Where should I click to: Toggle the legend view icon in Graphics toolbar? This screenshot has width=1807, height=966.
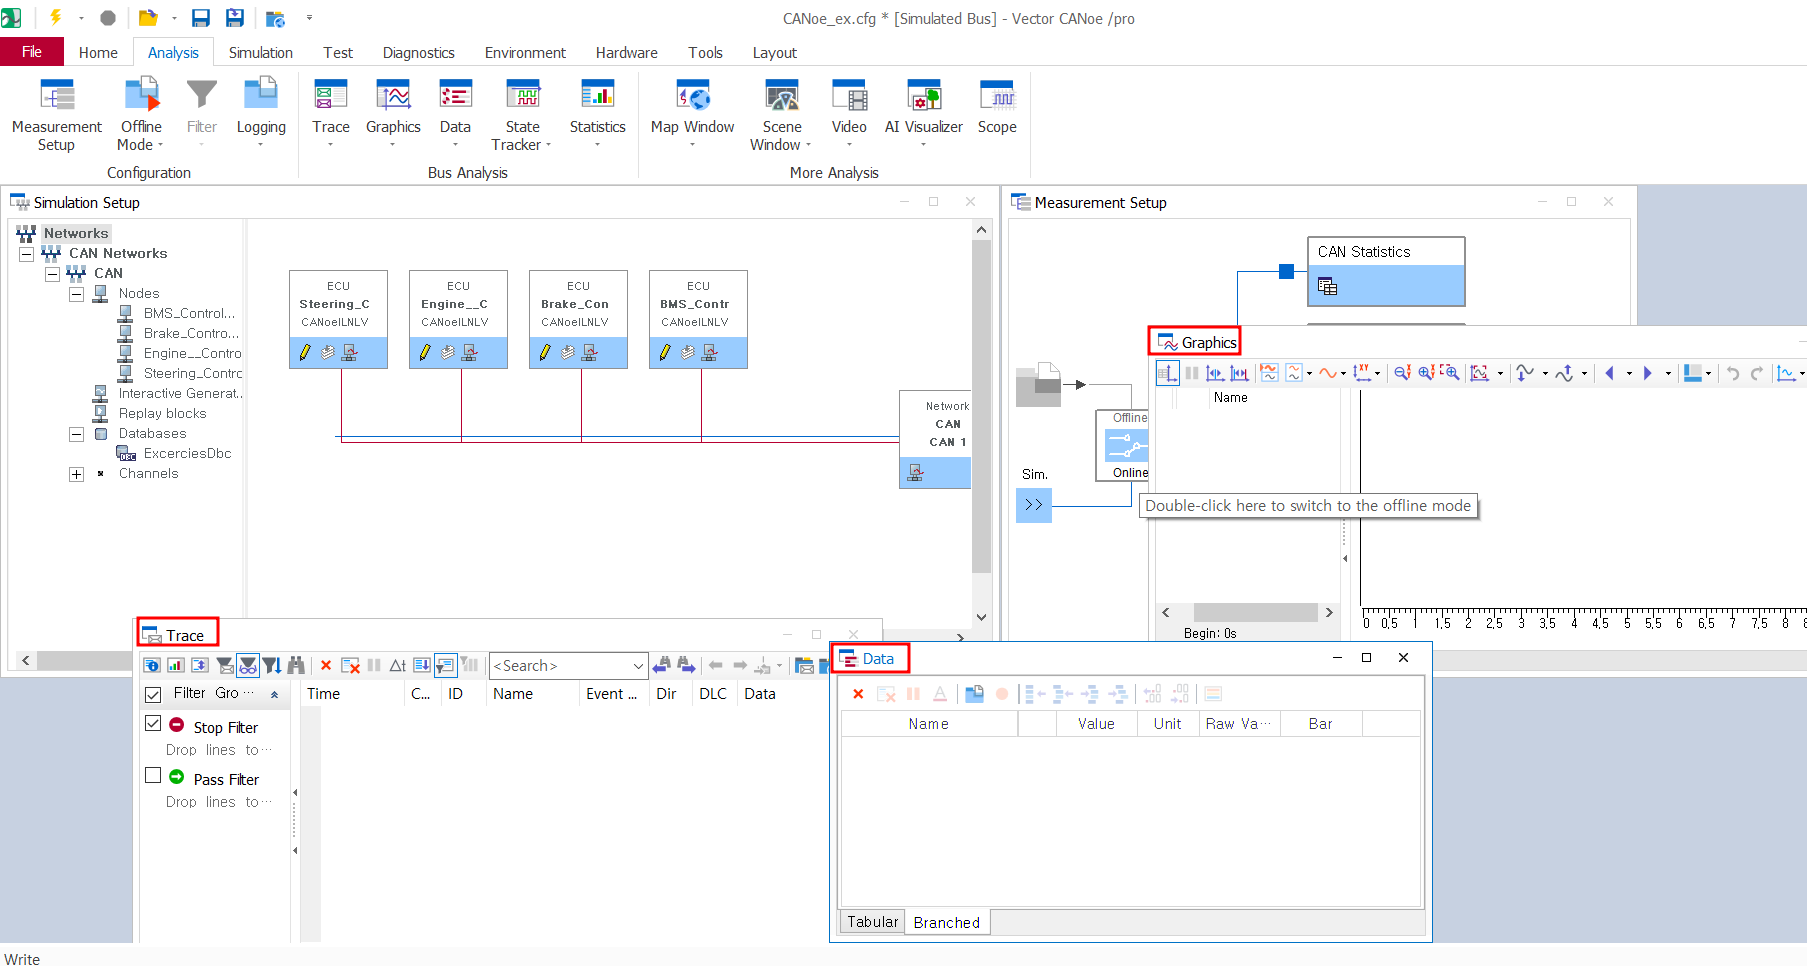tap(1167, 373)
